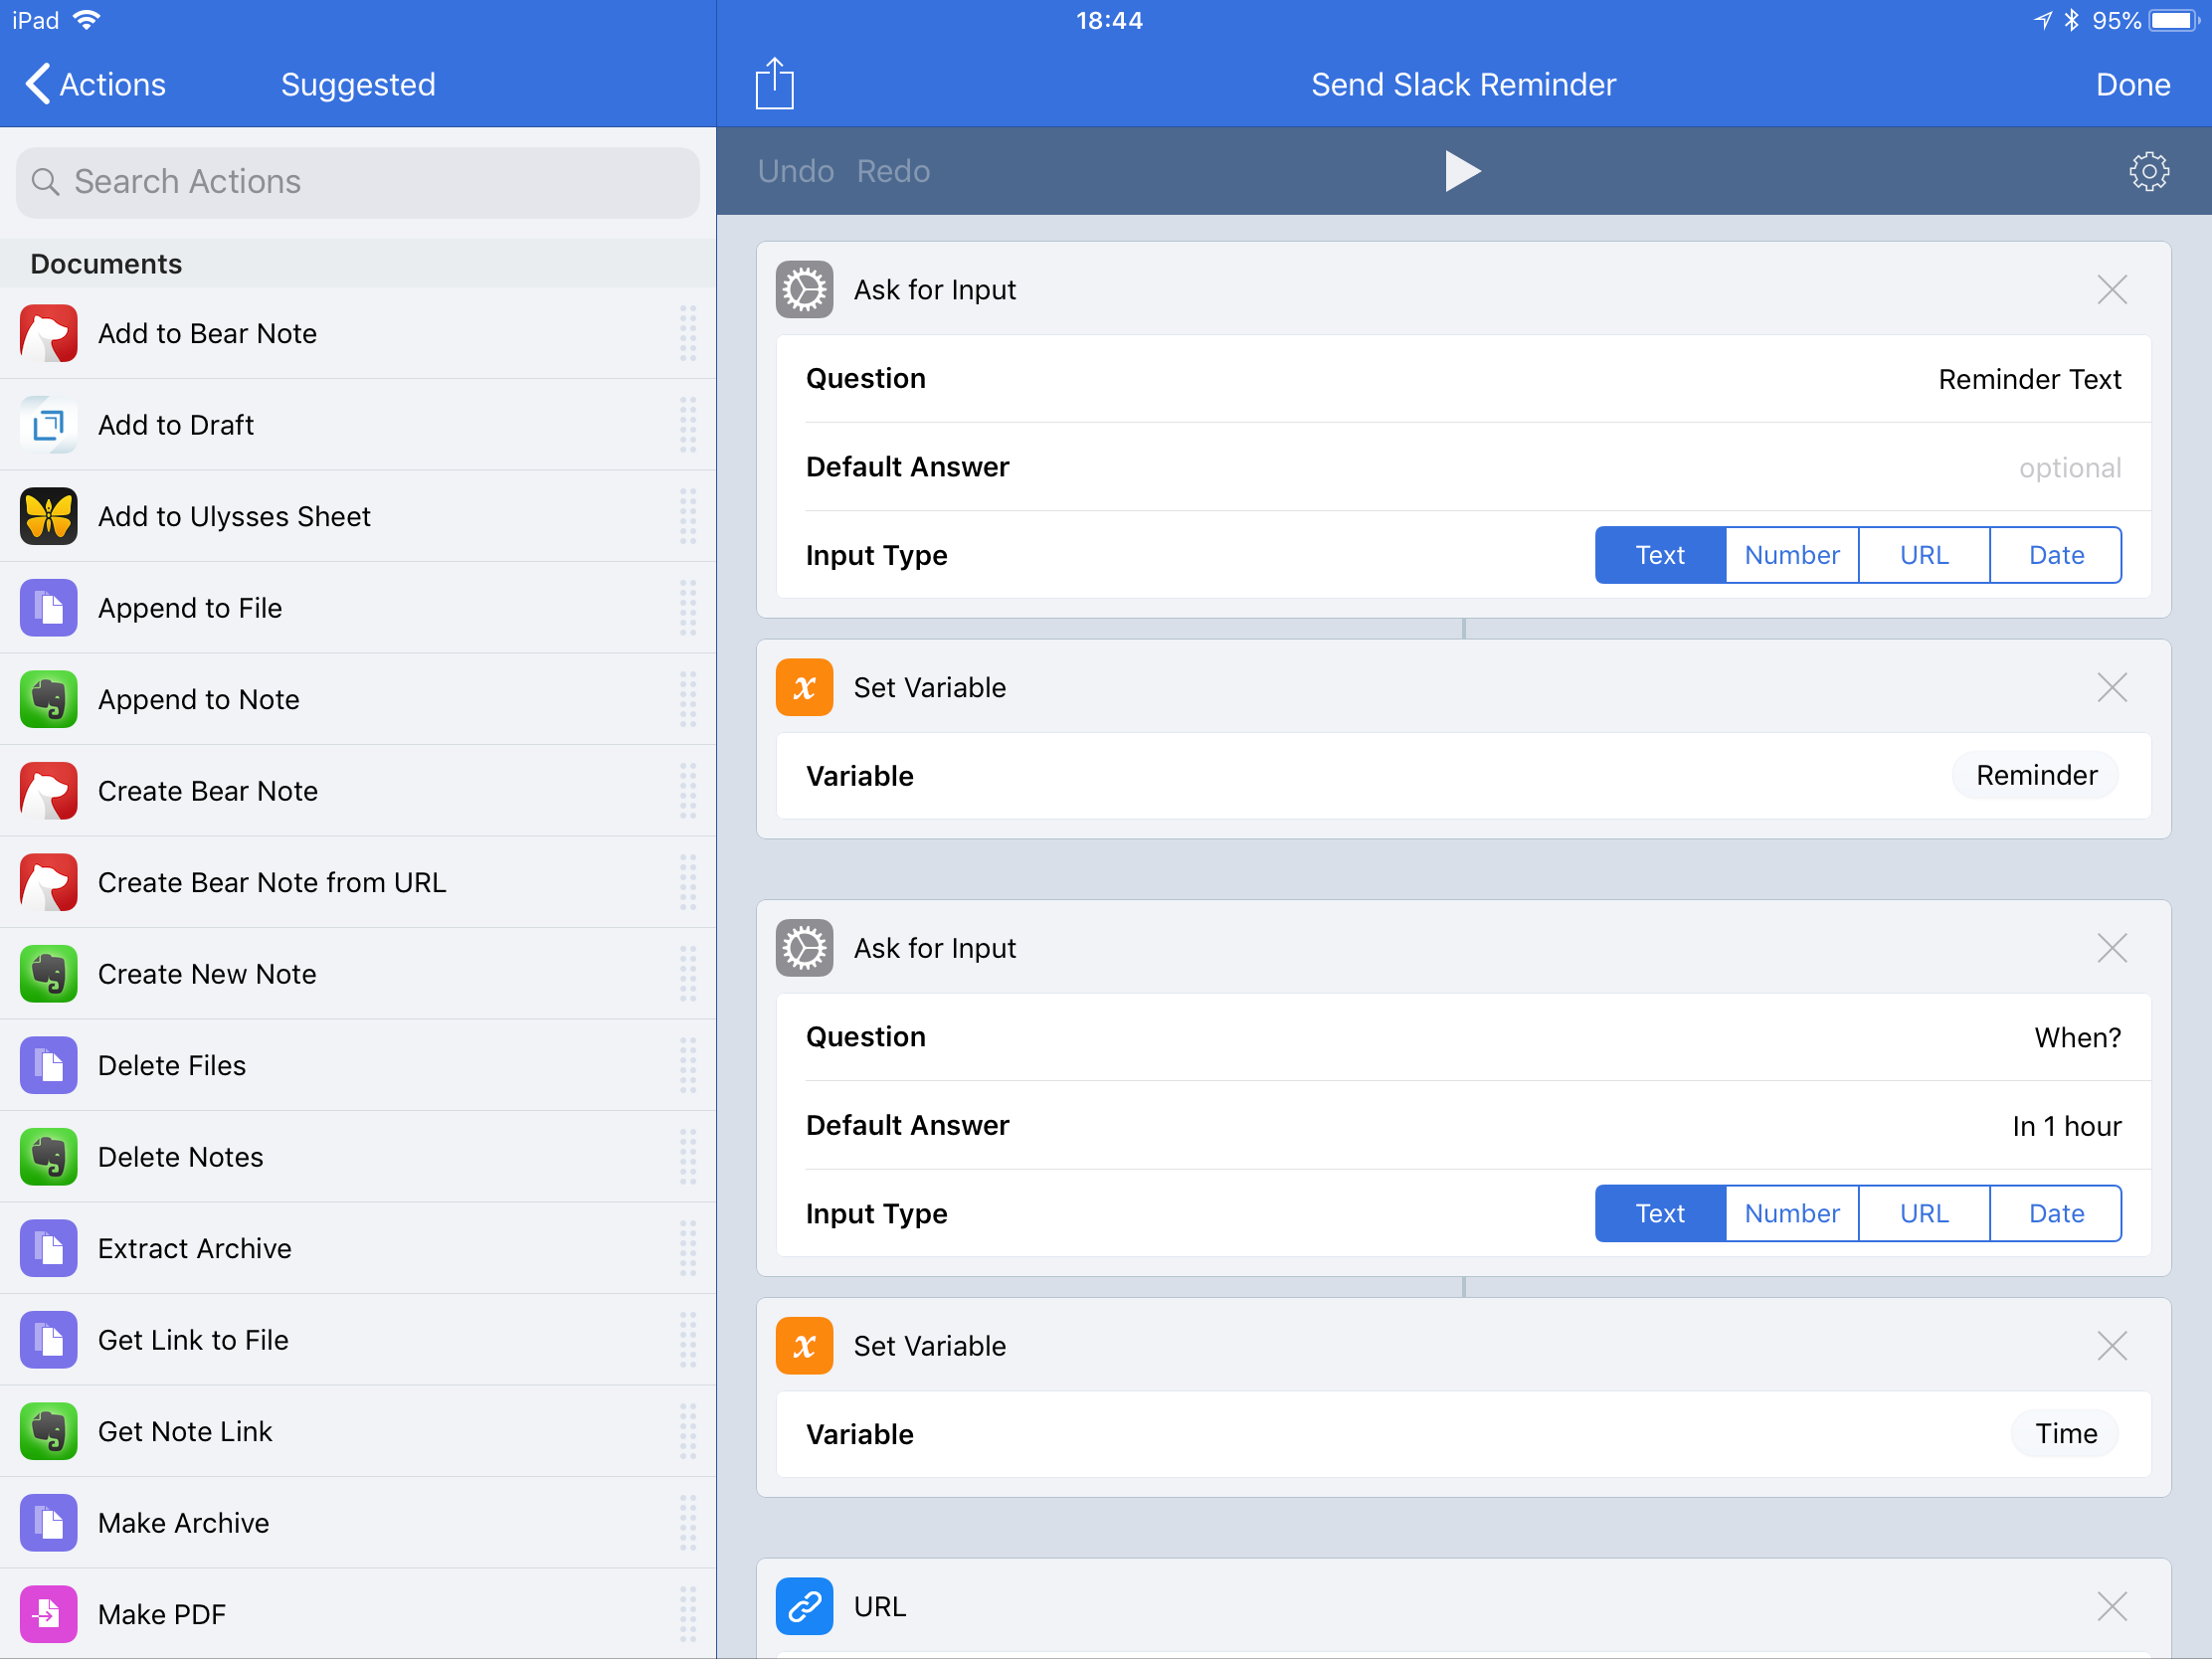Select the 'Extract Archive' label
The width and height of the screenshot is (2212, 1659).
pos(195,1248)
